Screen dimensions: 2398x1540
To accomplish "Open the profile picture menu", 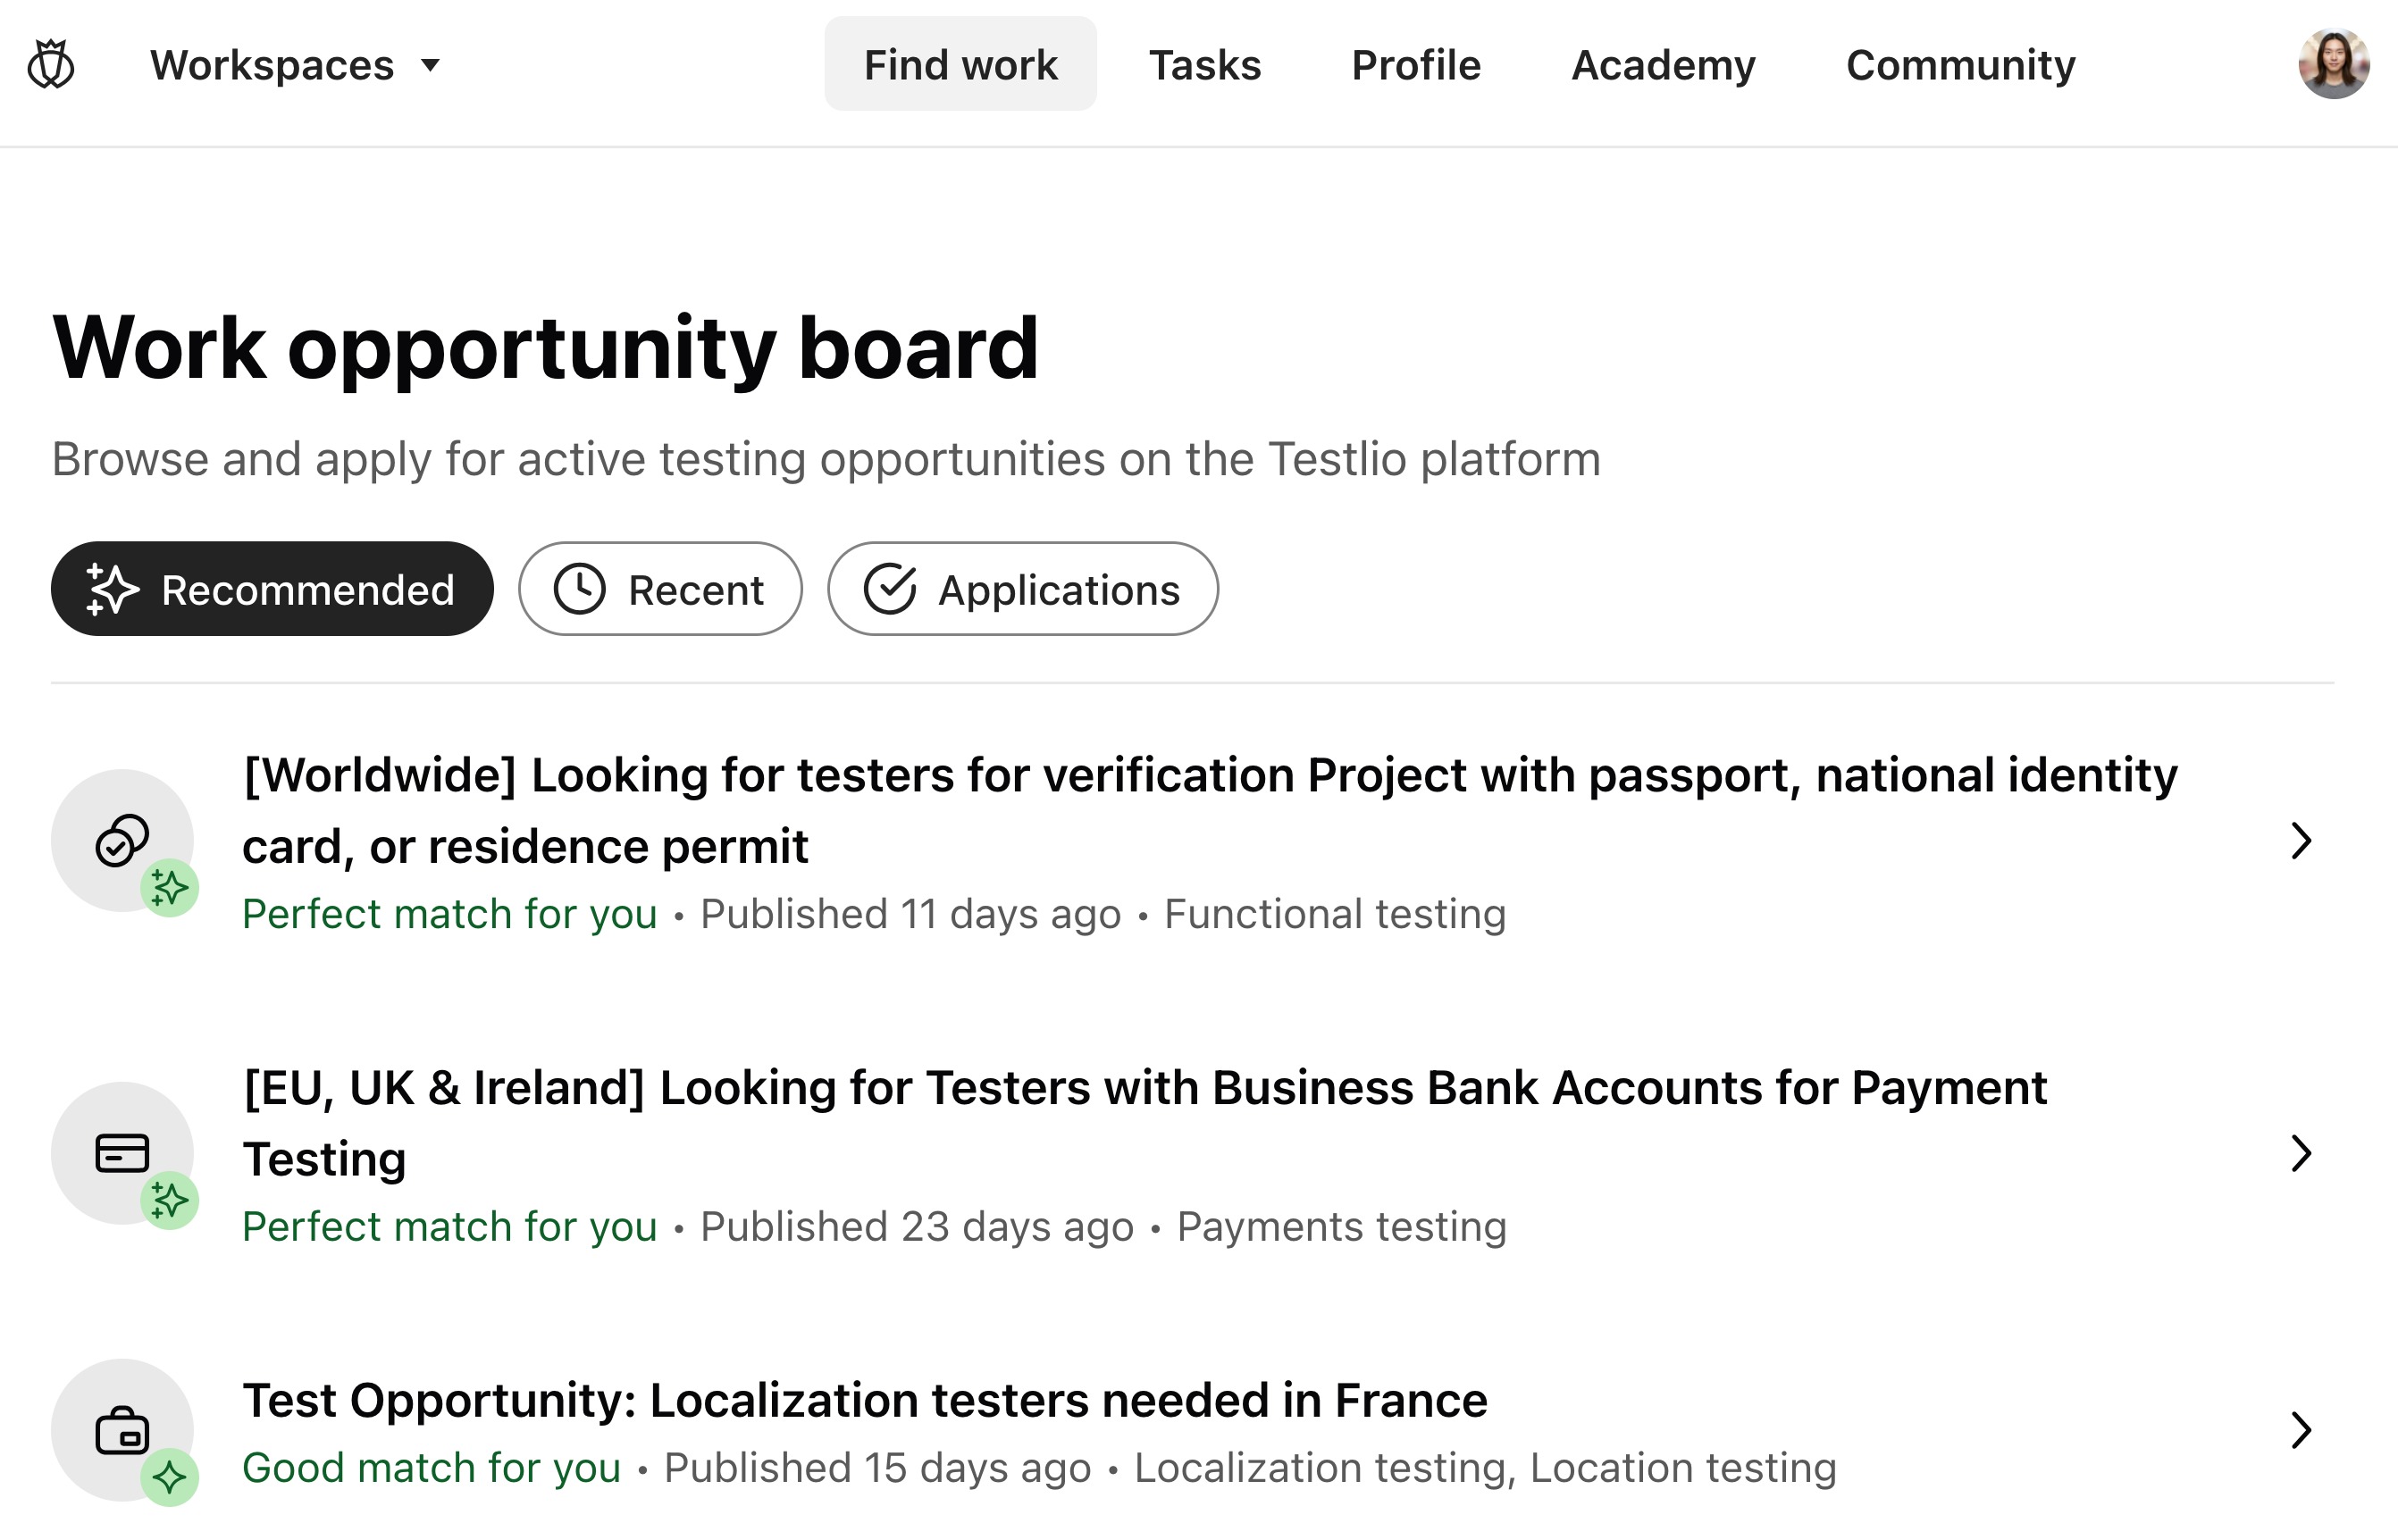I will (2334, 63).
